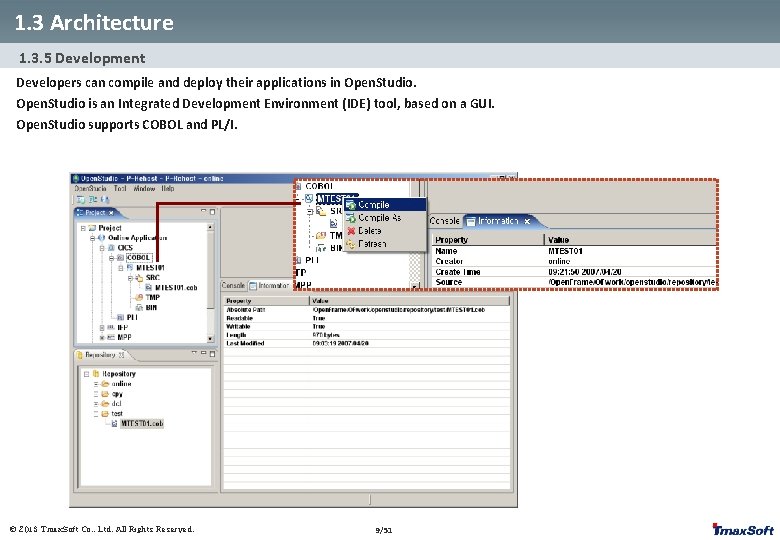Choose Compile As in the context menu
Screen dimensions: 780x540
pos(386,218)
